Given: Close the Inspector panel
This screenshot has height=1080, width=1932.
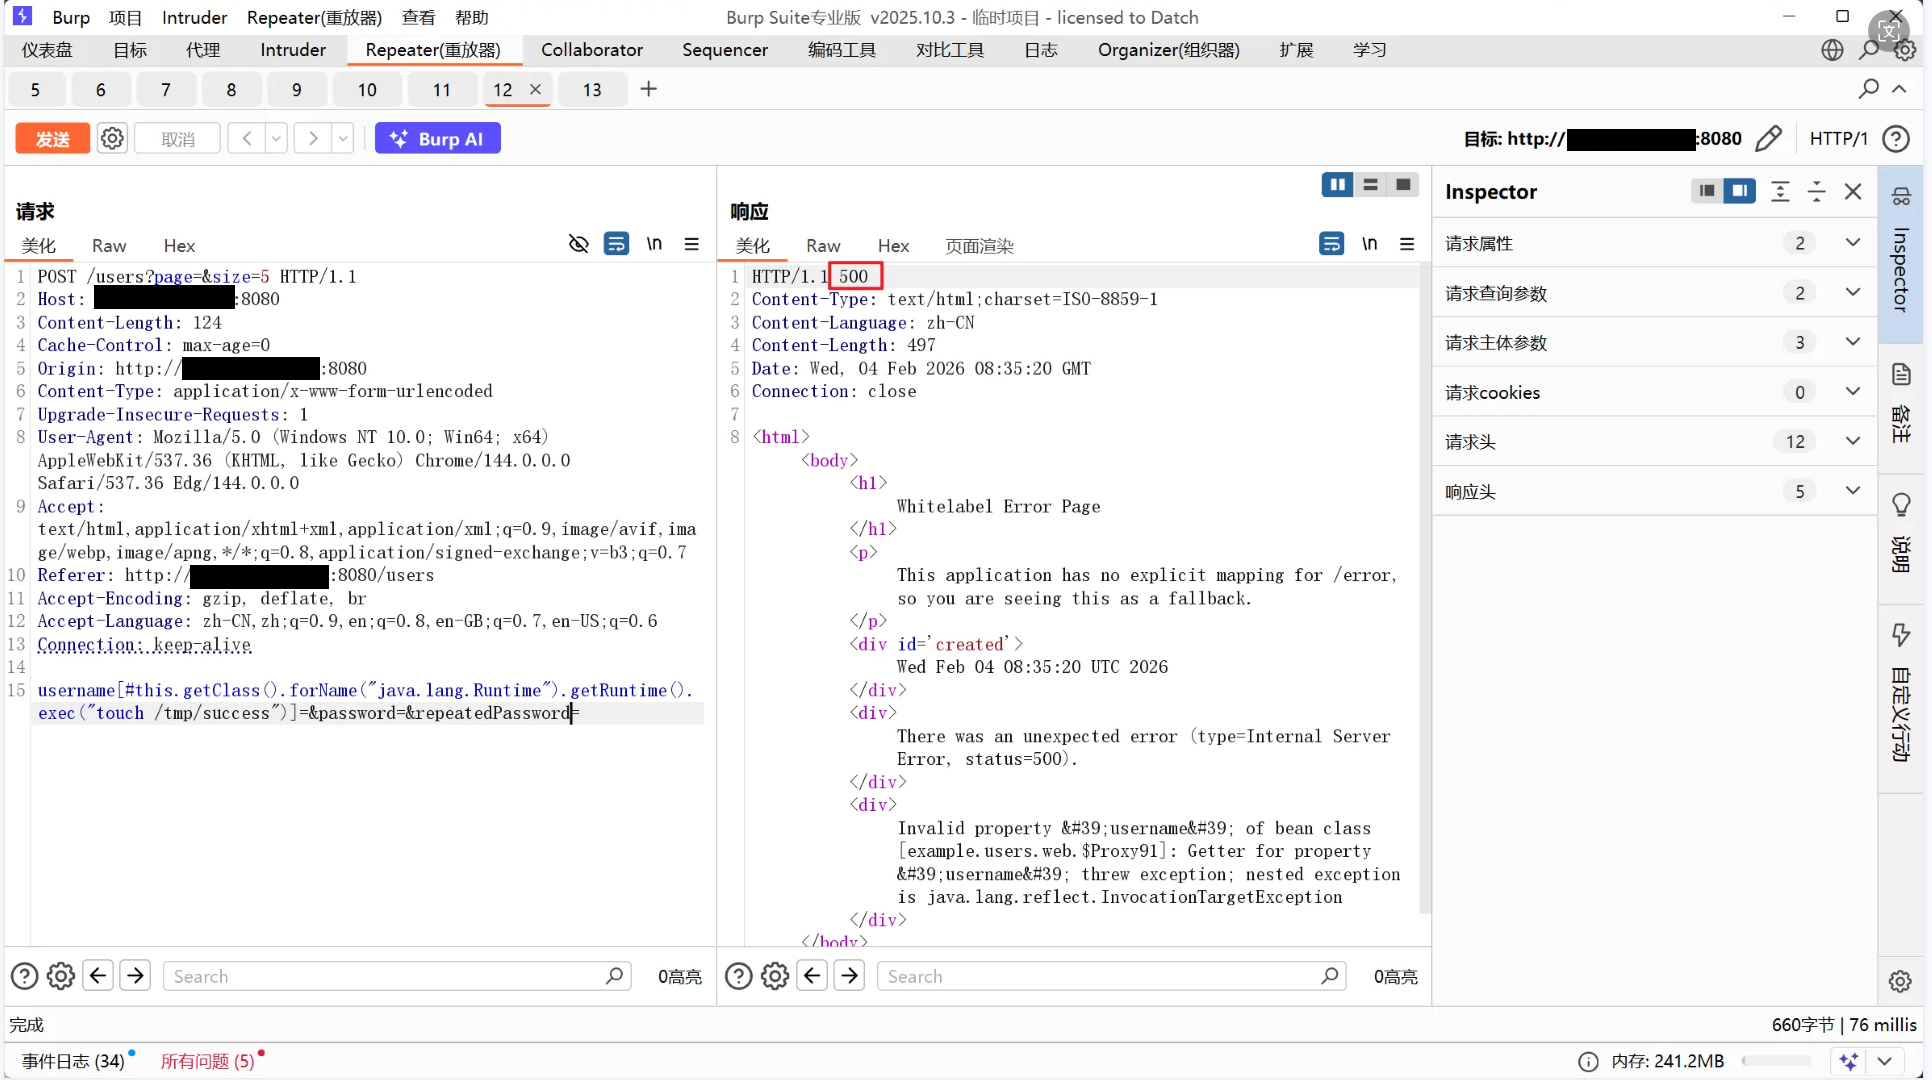Looking at the screenshot, I should pos(1853,191).
